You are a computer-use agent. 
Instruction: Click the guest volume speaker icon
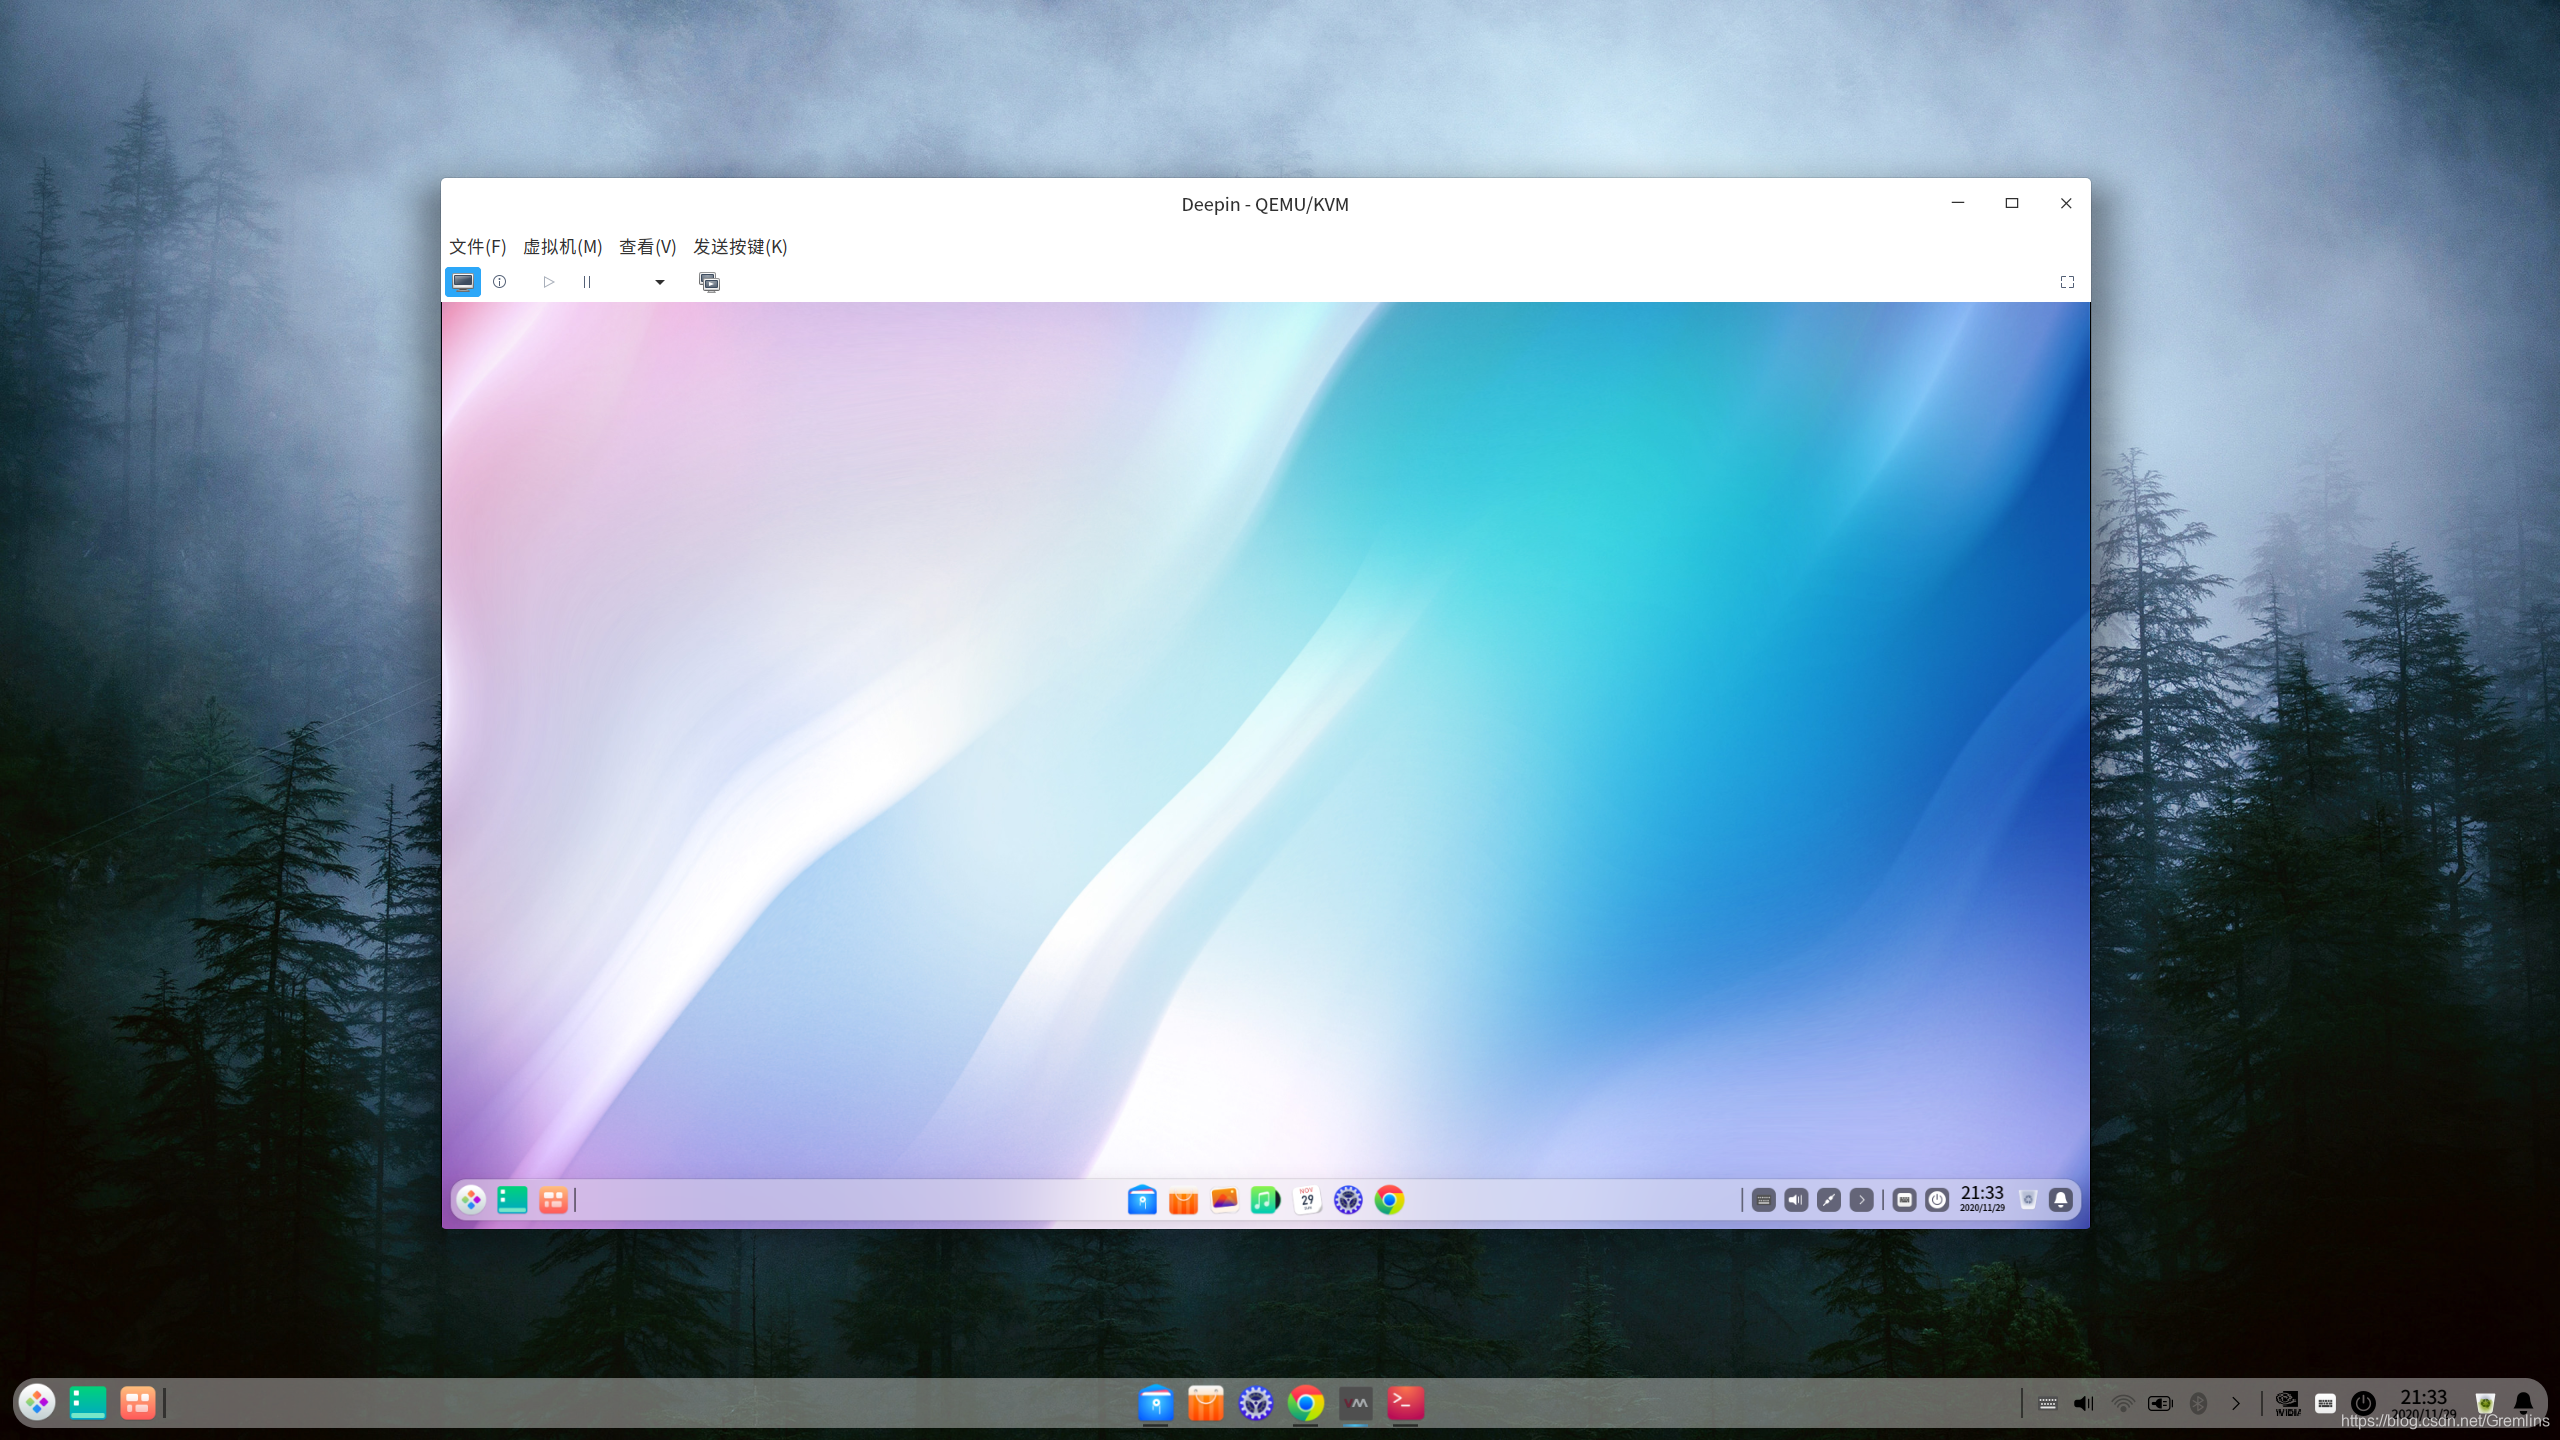click(x=1796, y=1200)
